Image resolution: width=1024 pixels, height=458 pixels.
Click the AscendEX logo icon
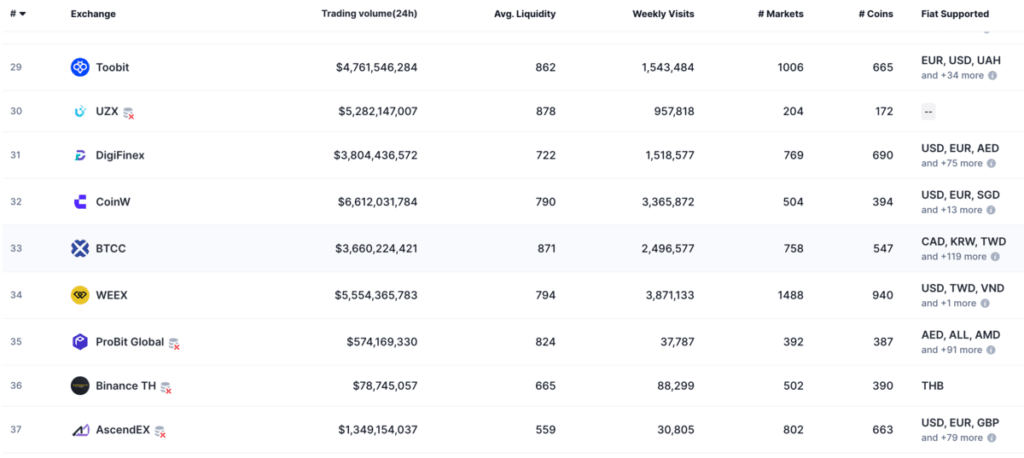tap(80, 430)
